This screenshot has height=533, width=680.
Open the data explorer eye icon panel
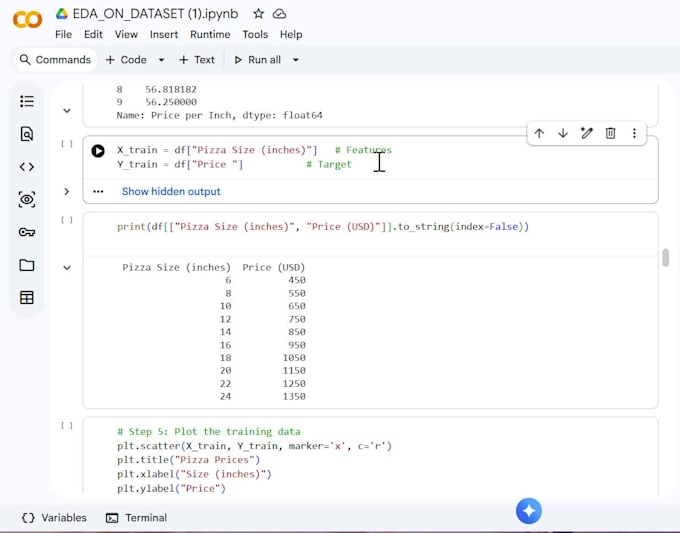[27, 199]
